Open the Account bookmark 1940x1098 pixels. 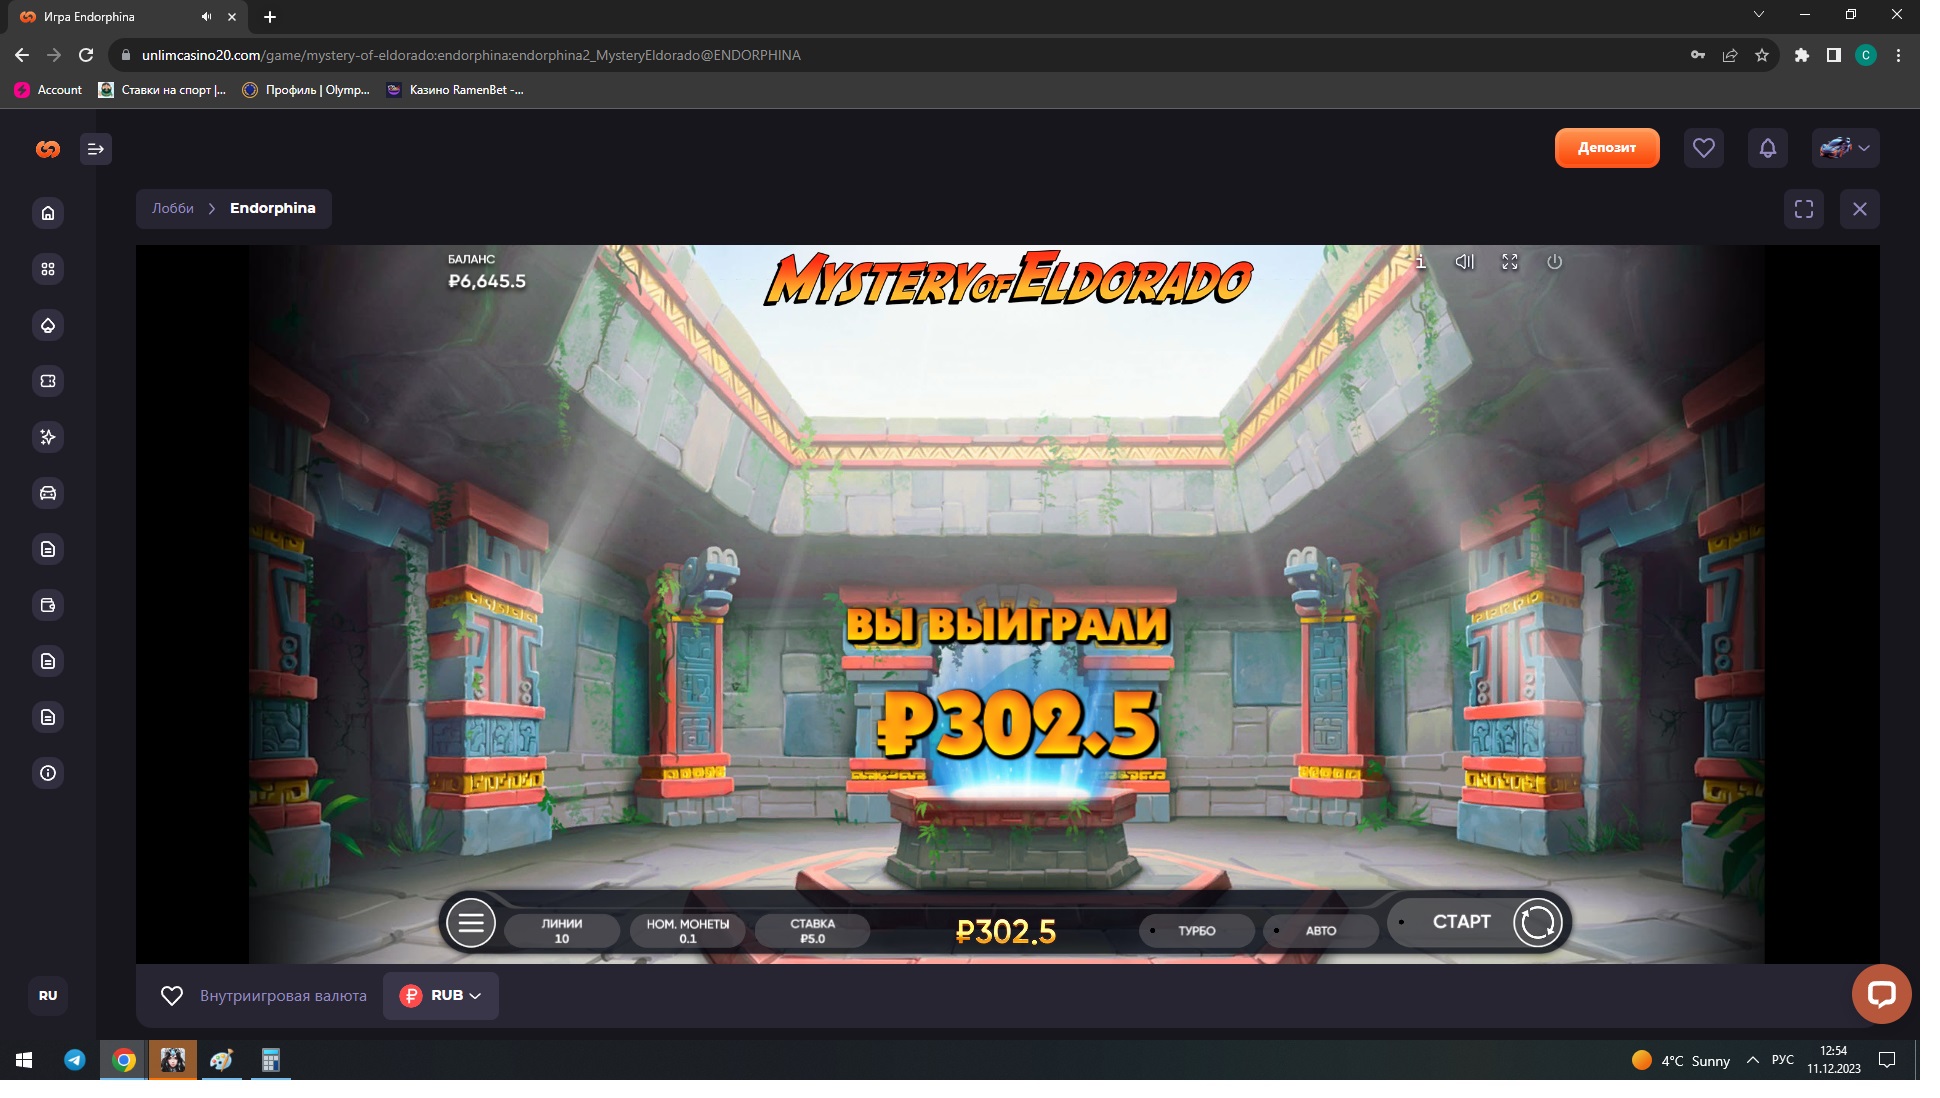[x=49, y=90]
